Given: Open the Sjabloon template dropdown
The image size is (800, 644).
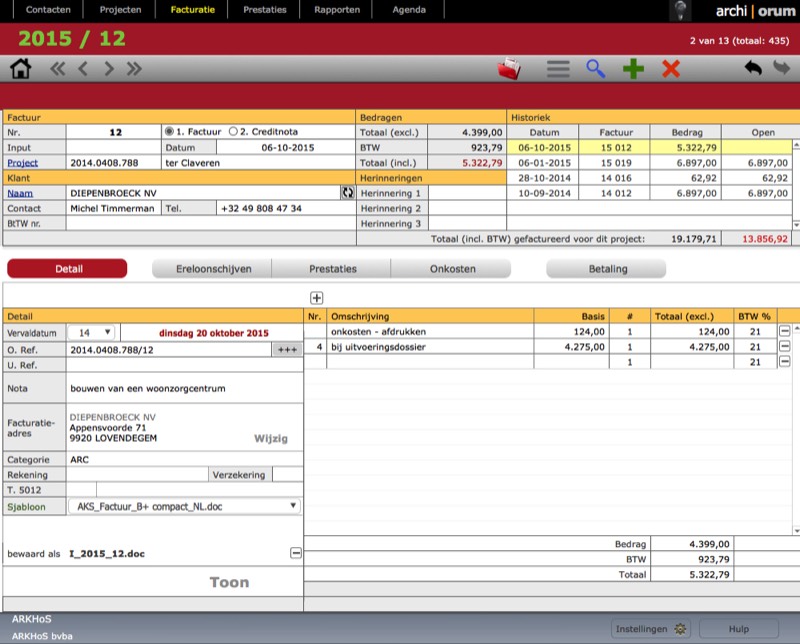Looking at the screenshot, I should [184, 506].
